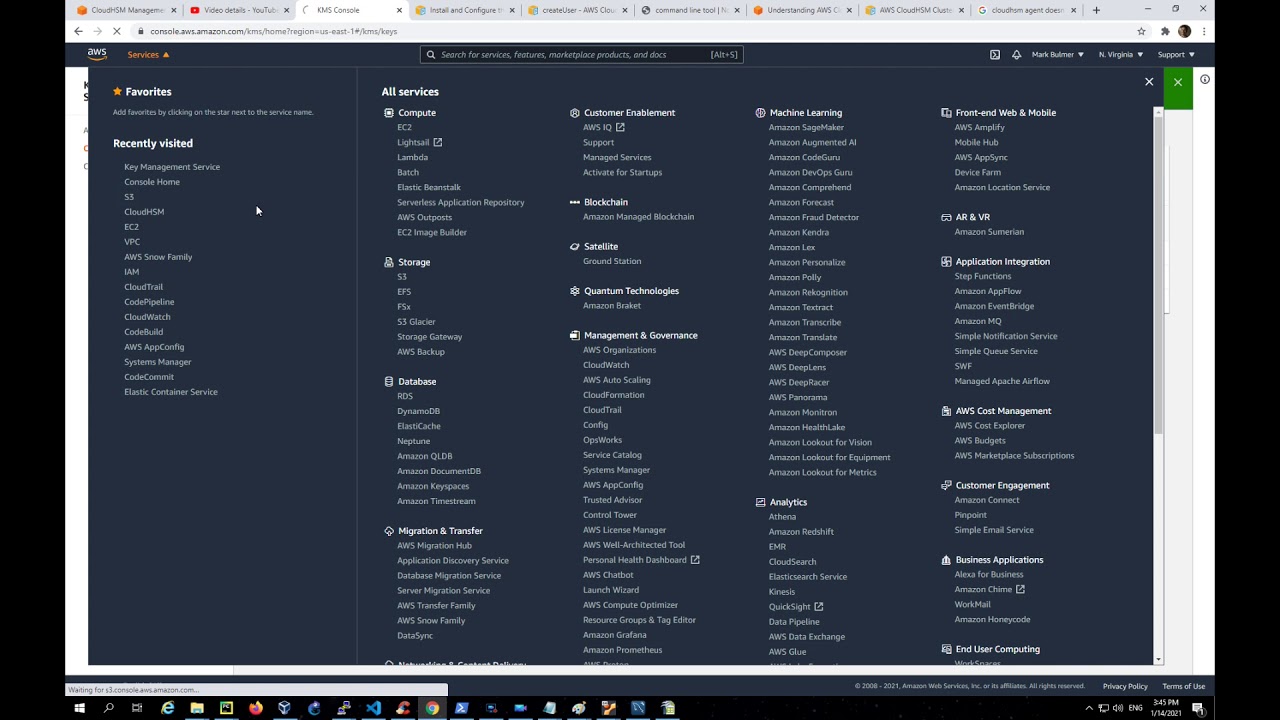Switch to the cloudhsm agent Google tab
1280x720 pixels.
pos(1029,10)
